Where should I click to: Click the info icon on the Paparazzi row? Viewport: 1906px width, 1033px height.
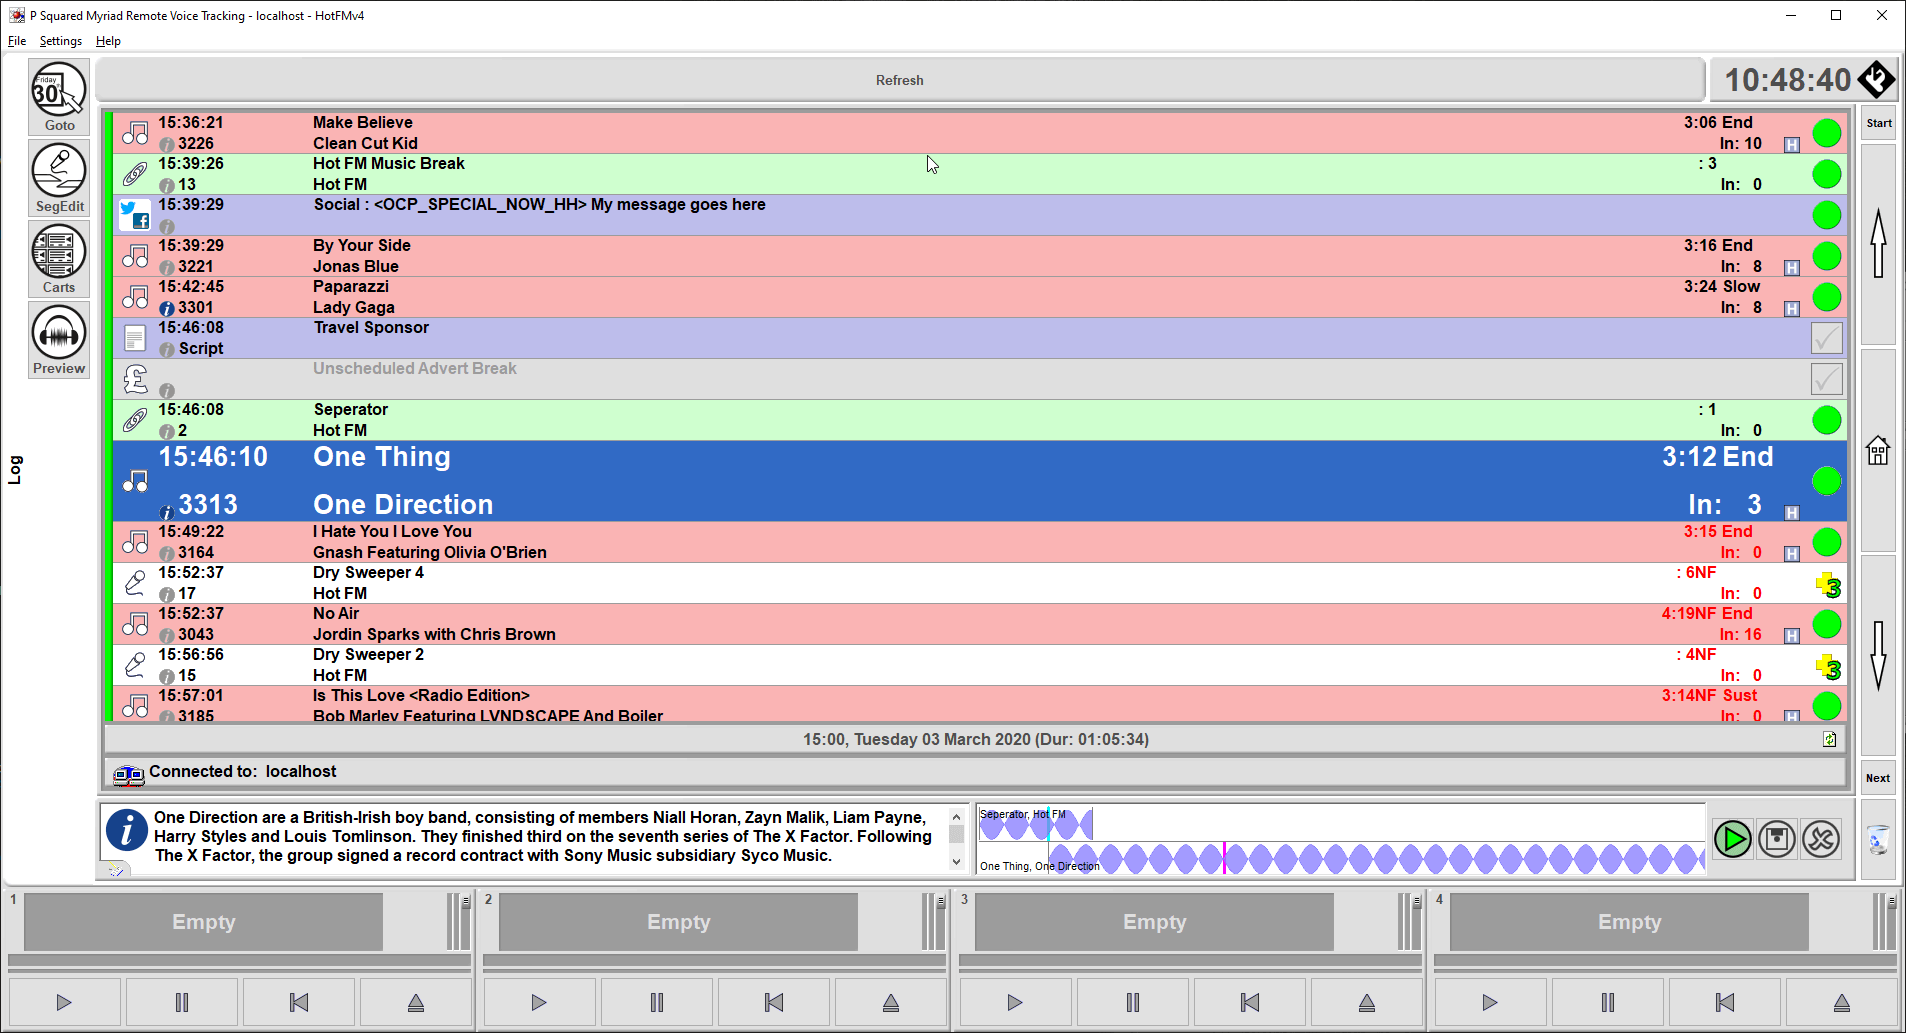coord(166,308)
